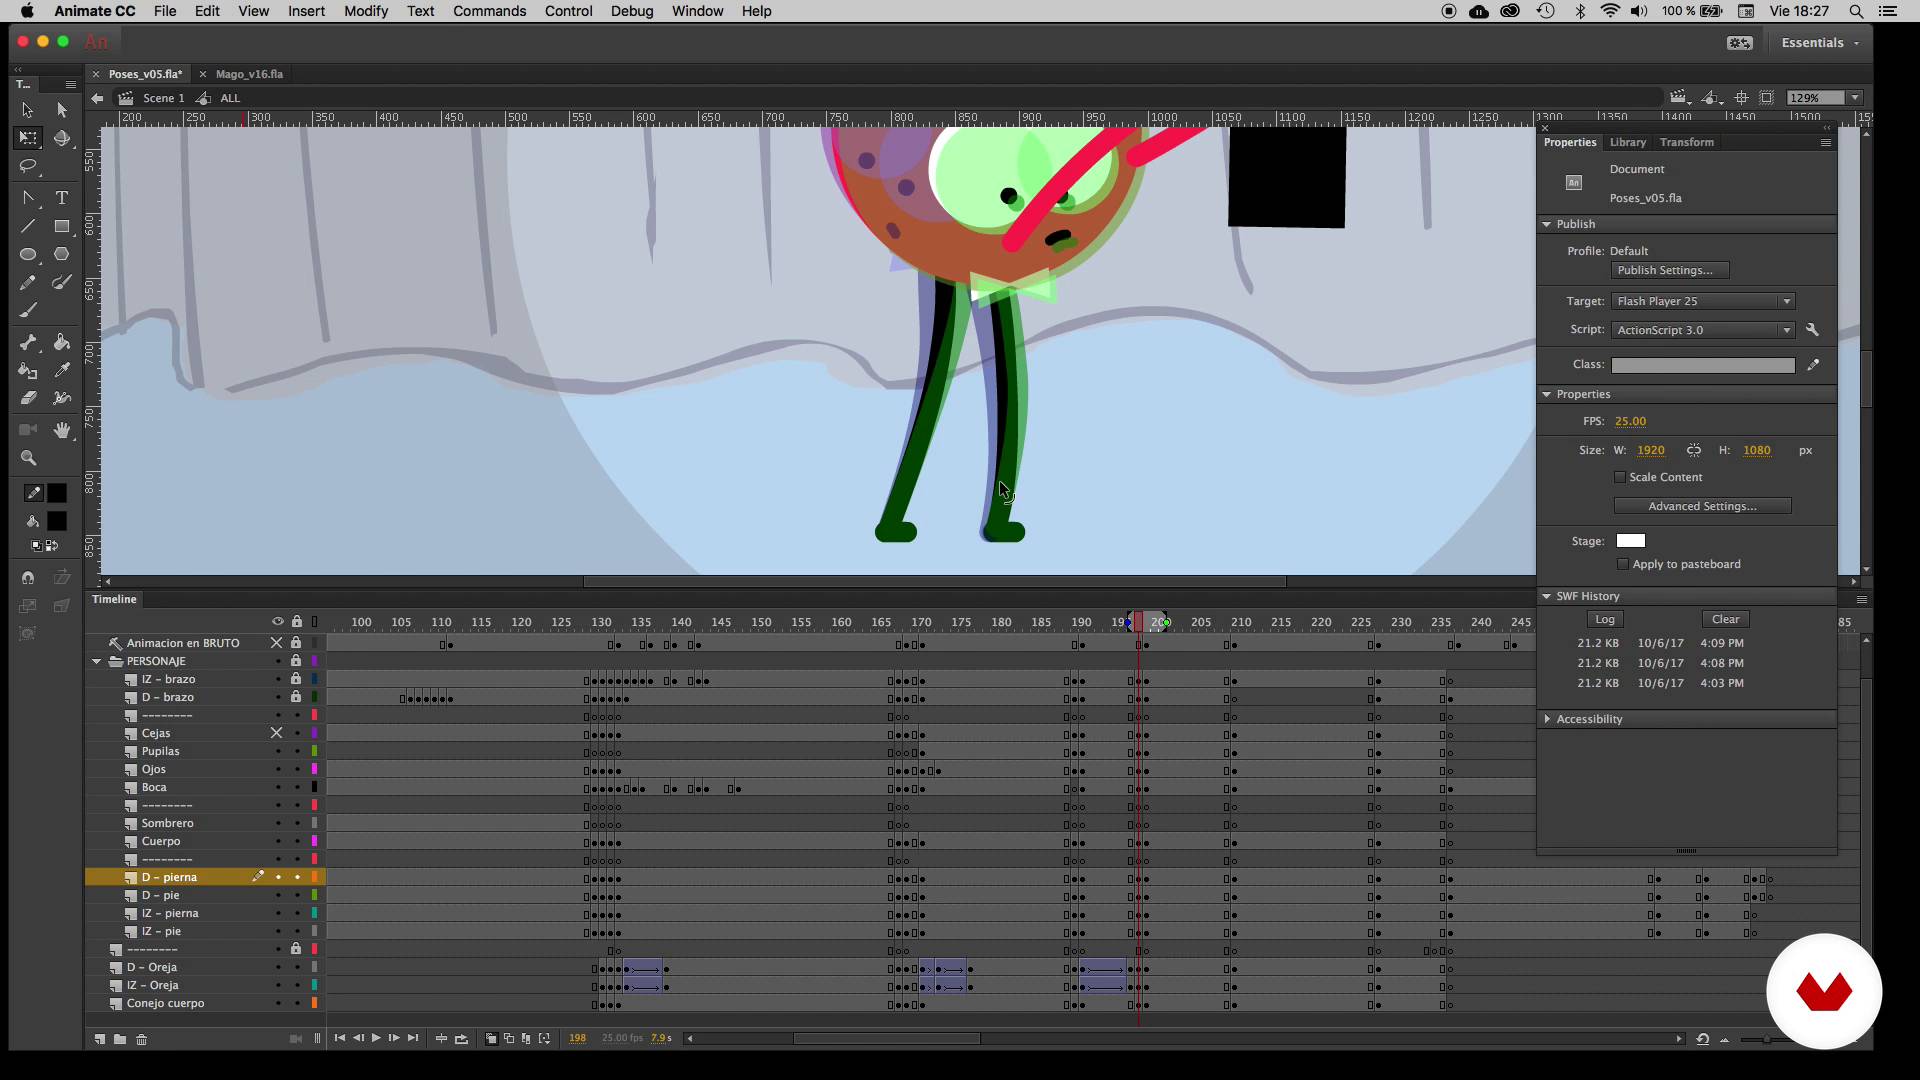Select the Bone tool
Viewport: 1920px width, 1080px height.
click(28, 343)
